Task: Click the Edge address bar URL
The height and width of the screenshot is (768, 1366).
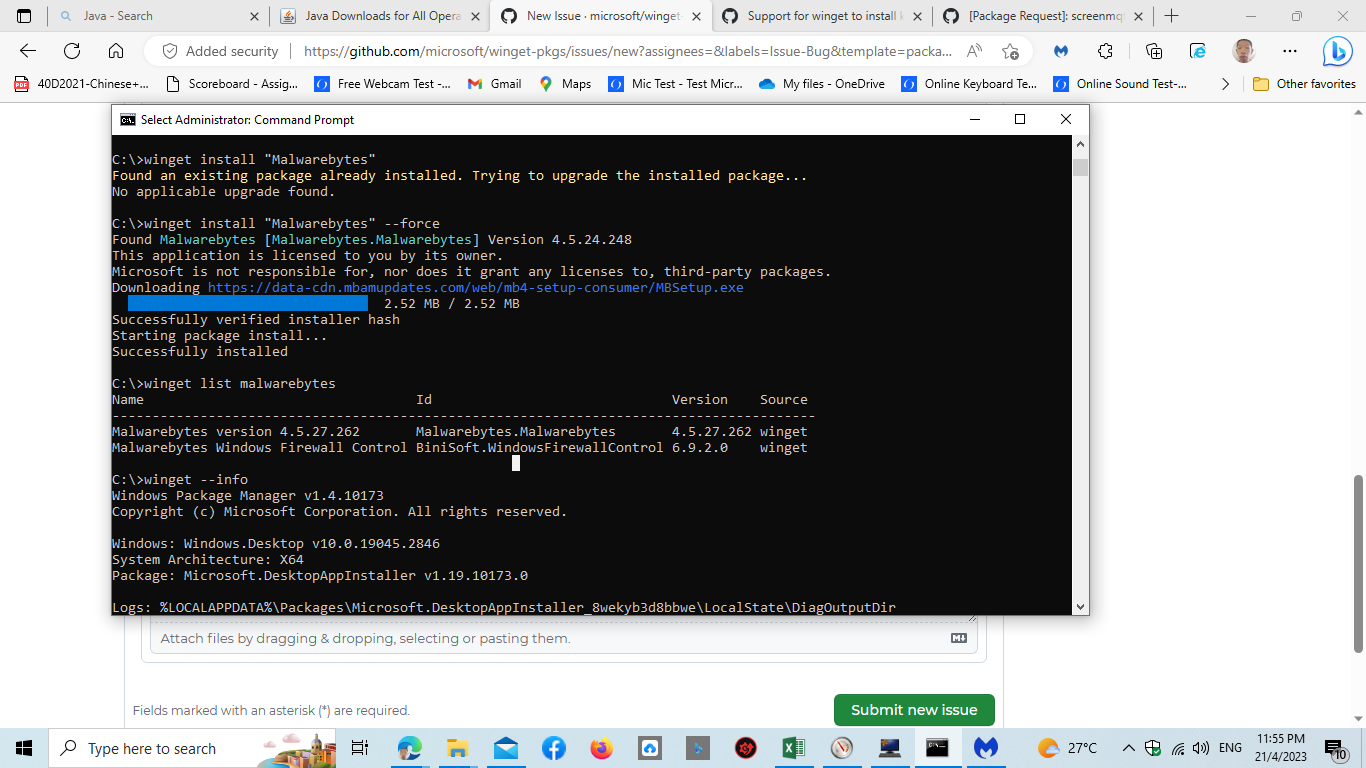Action: tap(628, 51)
